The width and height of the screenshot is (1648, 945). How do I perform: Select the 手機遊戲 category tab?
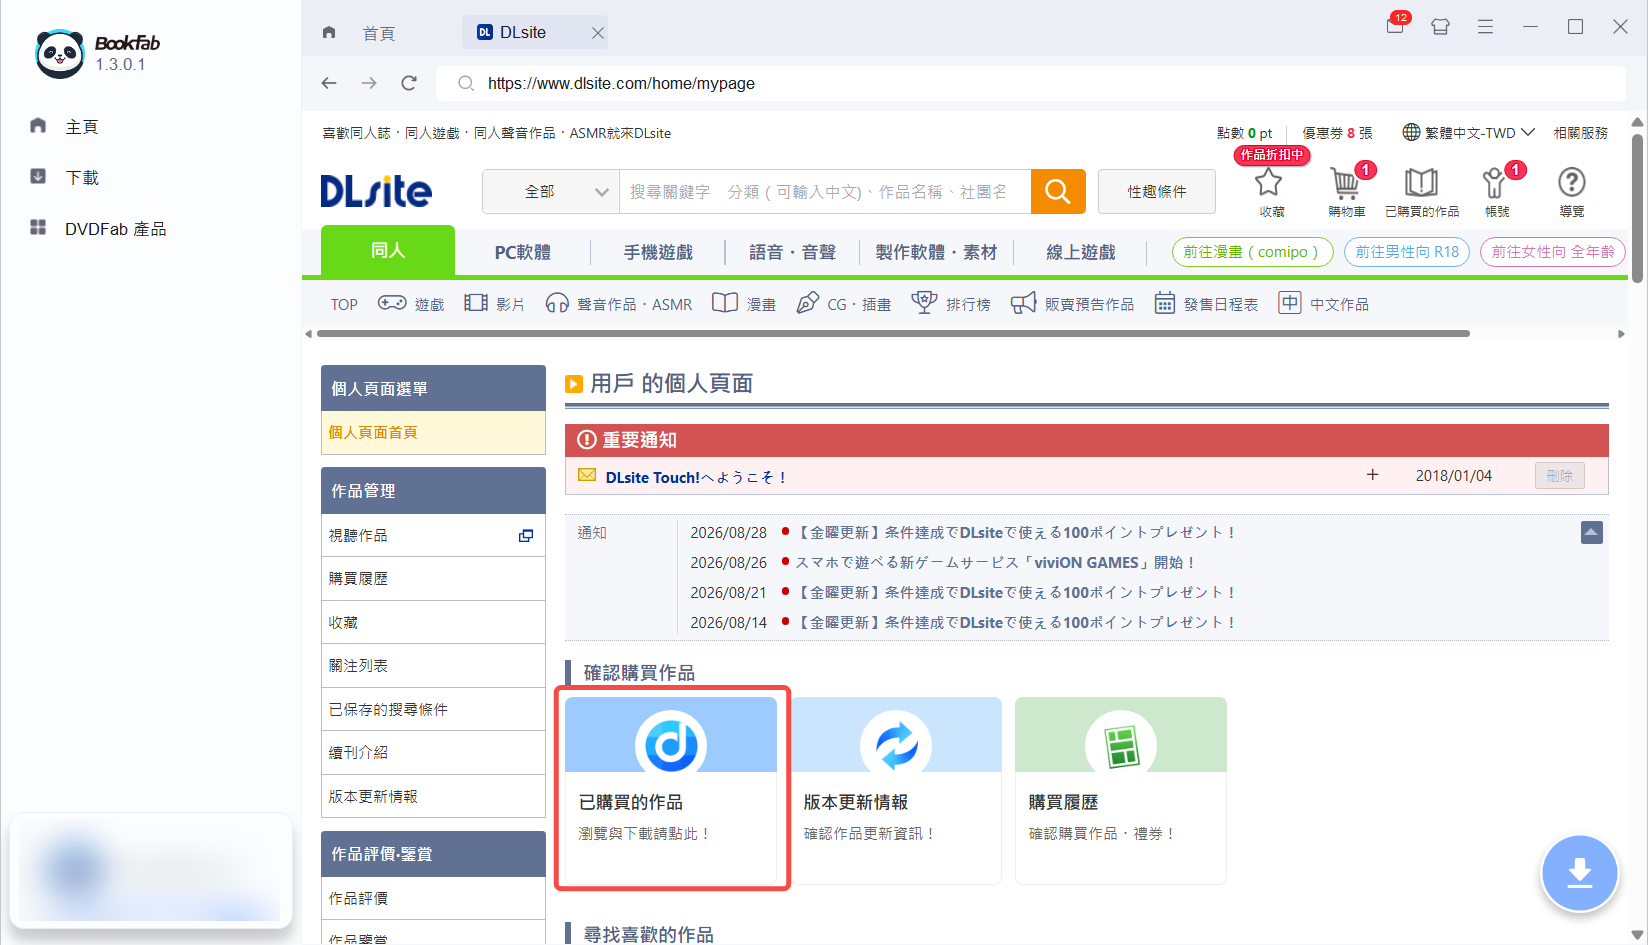pyautogui.click(x=658, y=252)
